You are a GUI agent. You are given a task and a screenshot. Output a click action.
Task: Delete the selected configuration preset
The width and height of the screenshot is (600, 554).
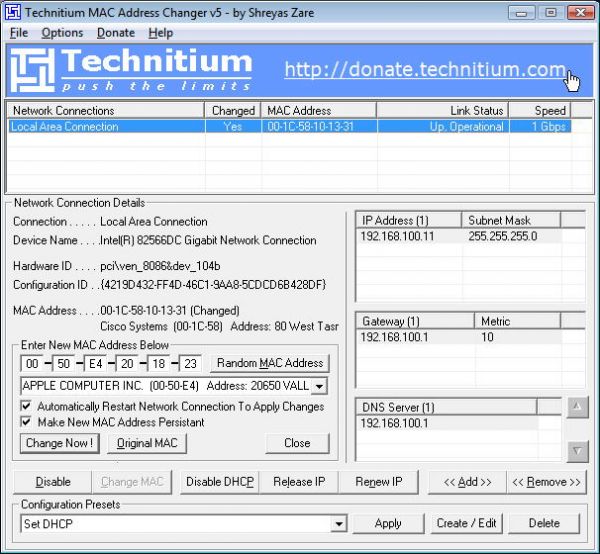[x=544, y=523]
